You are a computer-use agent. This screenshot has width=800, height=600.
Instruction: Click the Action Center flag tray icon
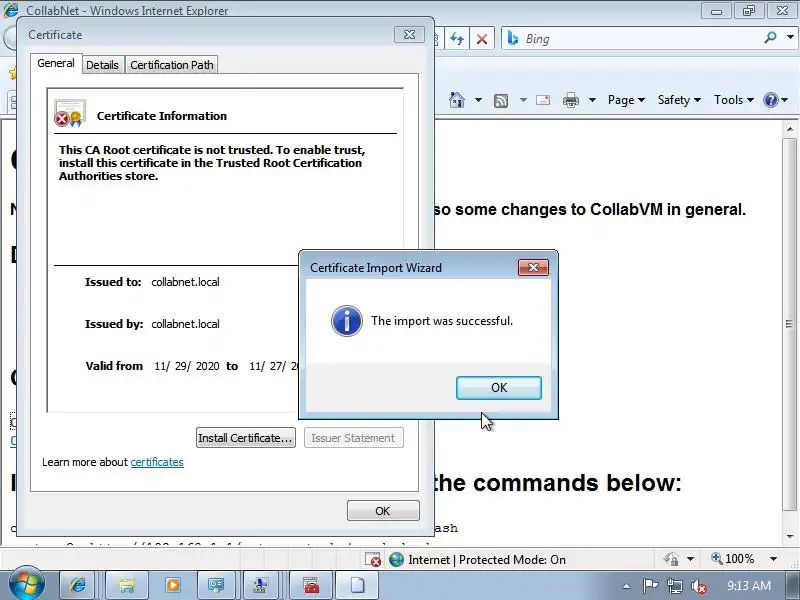coord(650,586)
